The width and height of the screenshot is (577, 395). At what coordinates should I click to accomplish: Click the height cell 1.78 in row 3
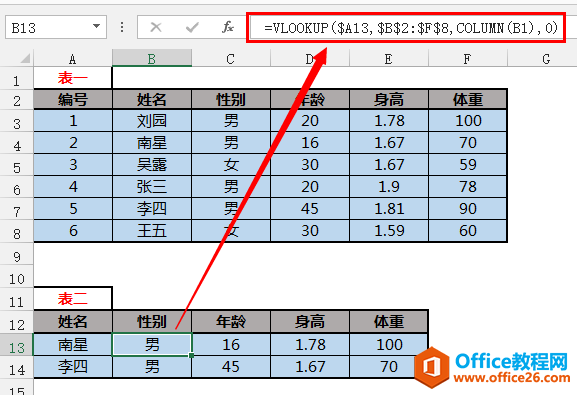389,121
